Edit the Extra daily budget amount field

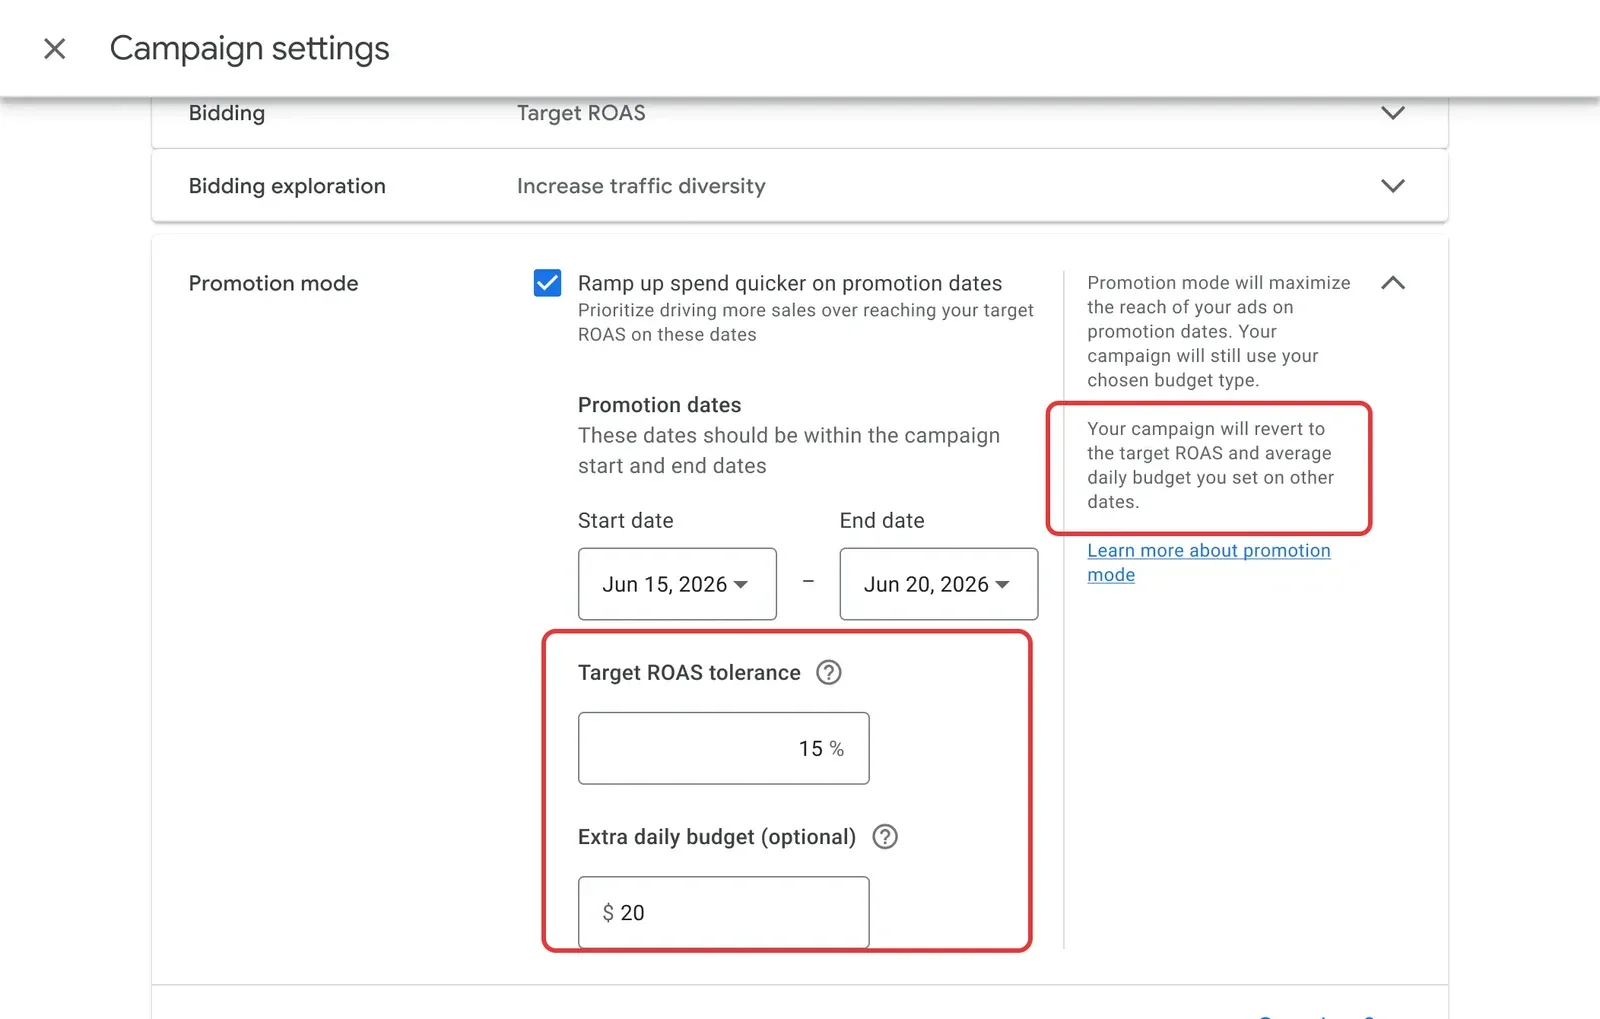click(x=724, y=912)
